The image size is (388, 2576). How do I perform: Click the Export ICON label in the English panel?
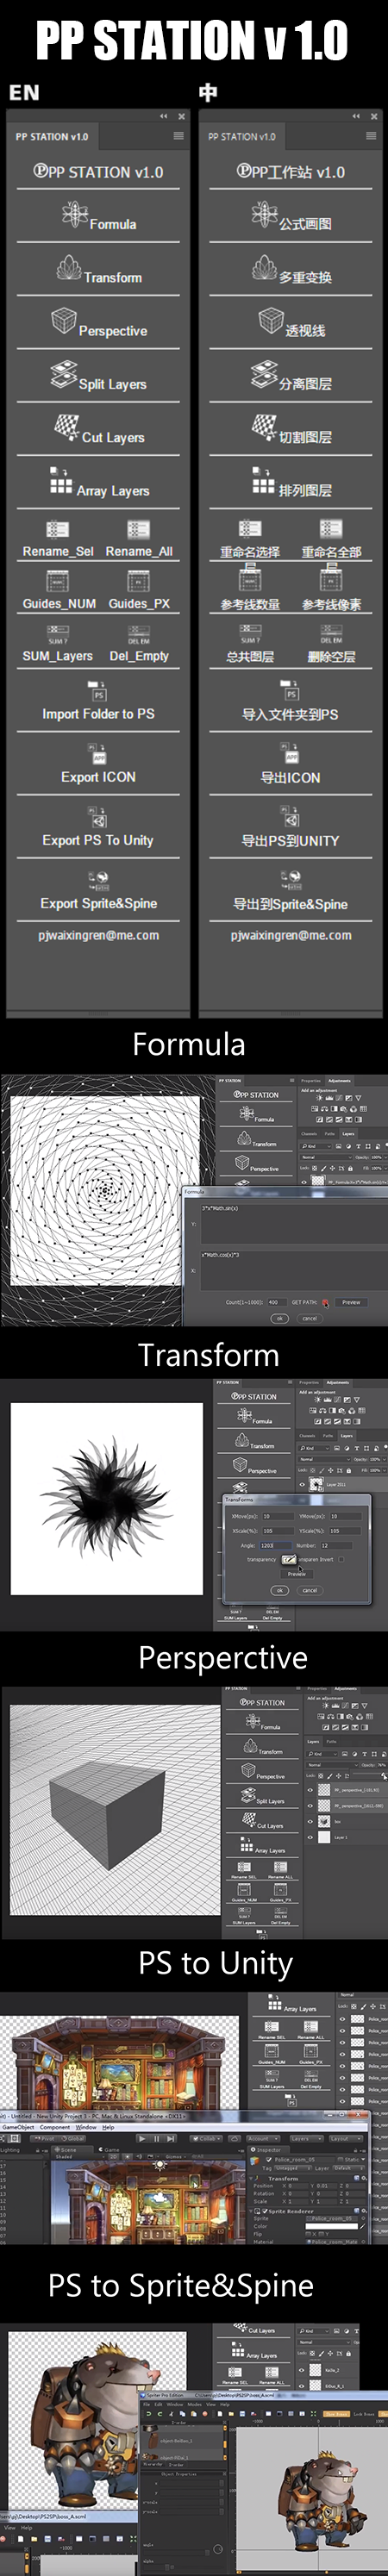[98, 777]
